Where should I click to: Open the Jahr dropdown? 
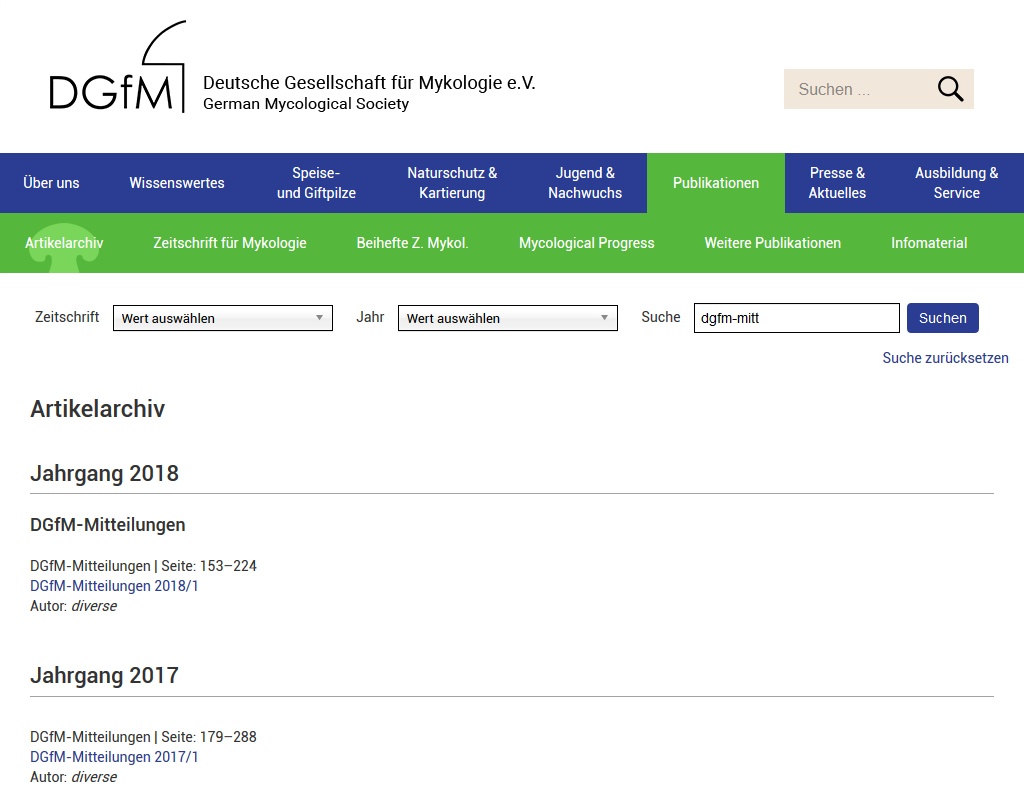coord(507,318)
